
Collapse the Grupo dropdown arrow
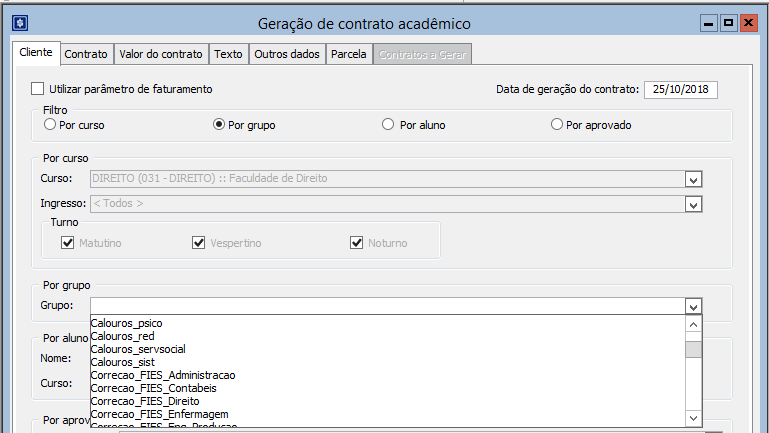point(691,306)
